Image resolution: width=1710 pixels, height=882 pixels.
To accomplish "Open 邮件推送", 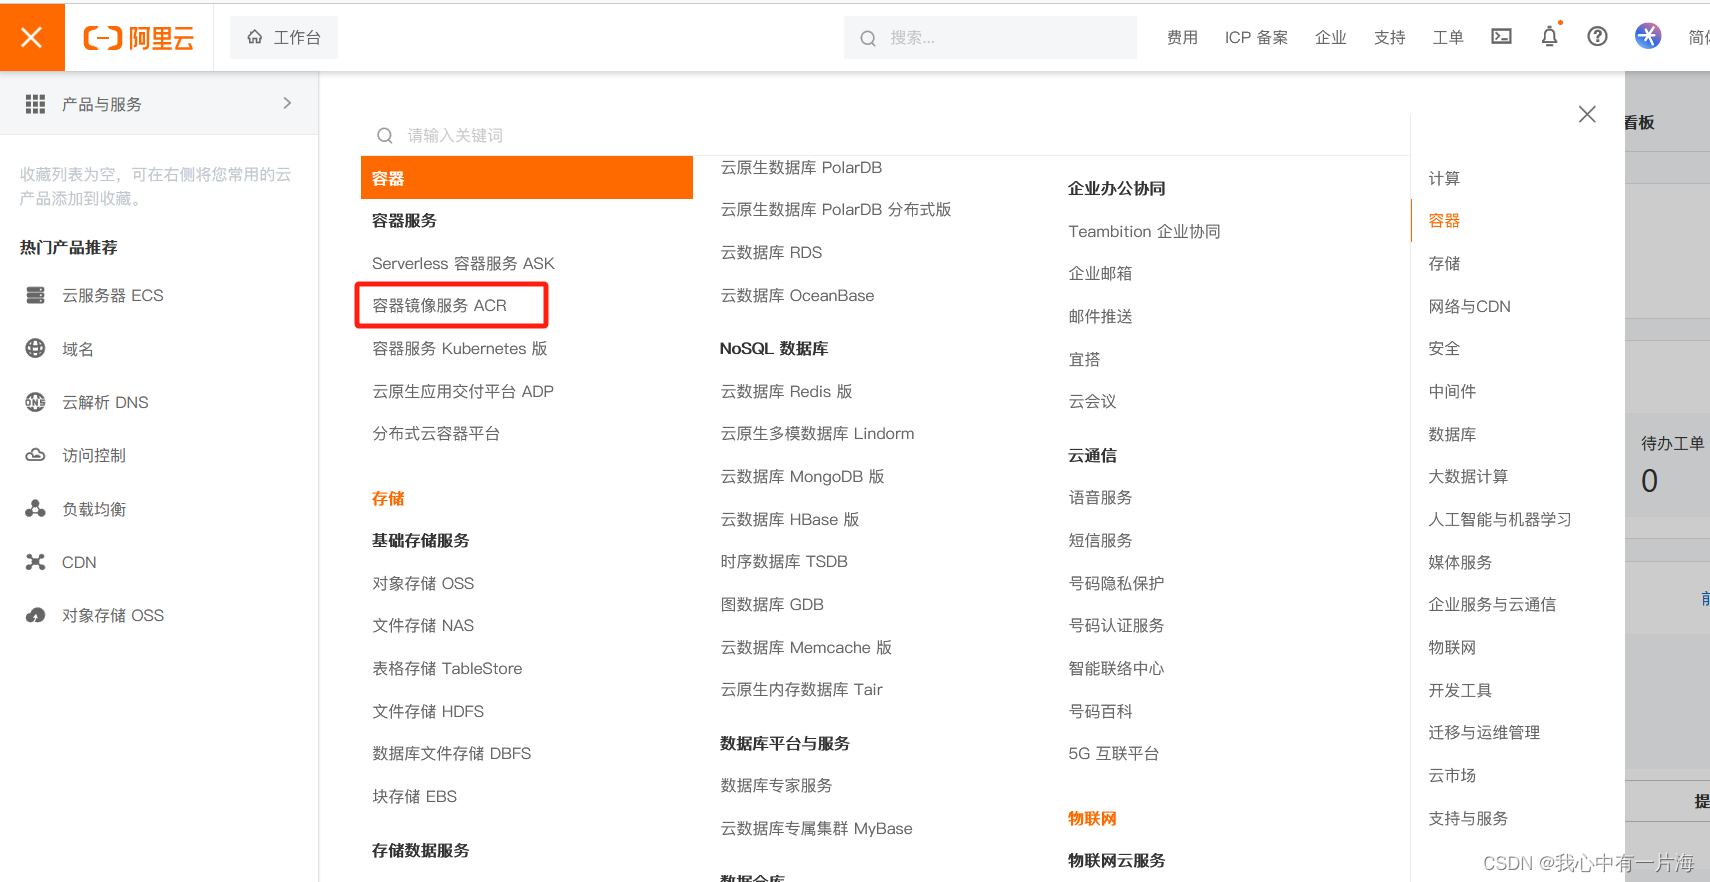I will click(x=1100, y=316).
